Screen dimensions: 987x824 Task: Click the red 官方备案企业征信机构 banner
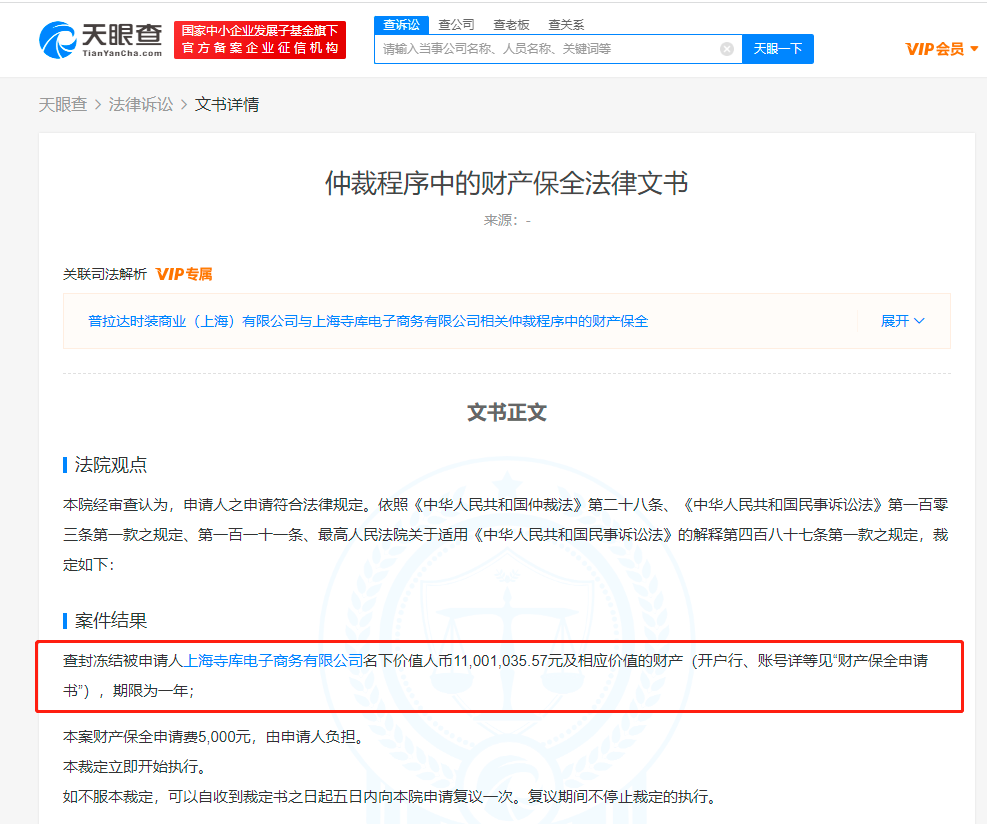[260, 40]
